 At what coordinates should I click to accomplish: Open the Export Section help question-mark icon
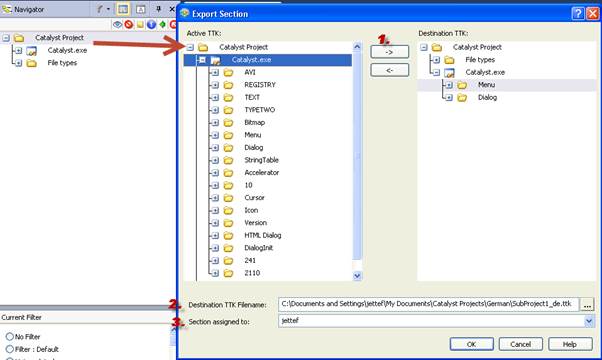click(x=578, y=14)
